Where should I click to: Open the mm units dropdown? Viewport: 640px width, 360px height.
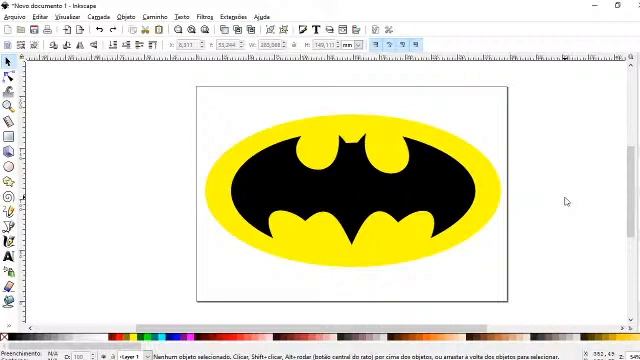358,45
